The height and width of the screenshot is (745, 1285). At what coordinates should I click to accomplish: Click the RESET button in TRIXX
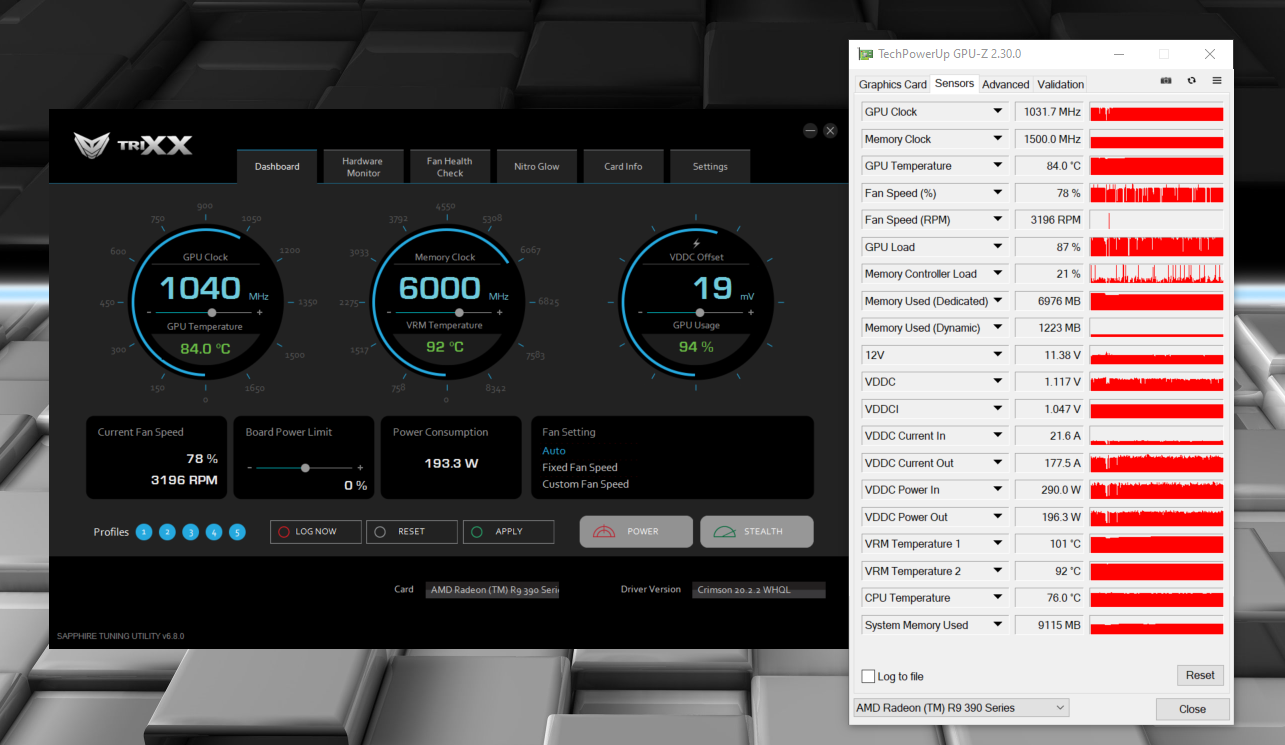coord(412,532)
